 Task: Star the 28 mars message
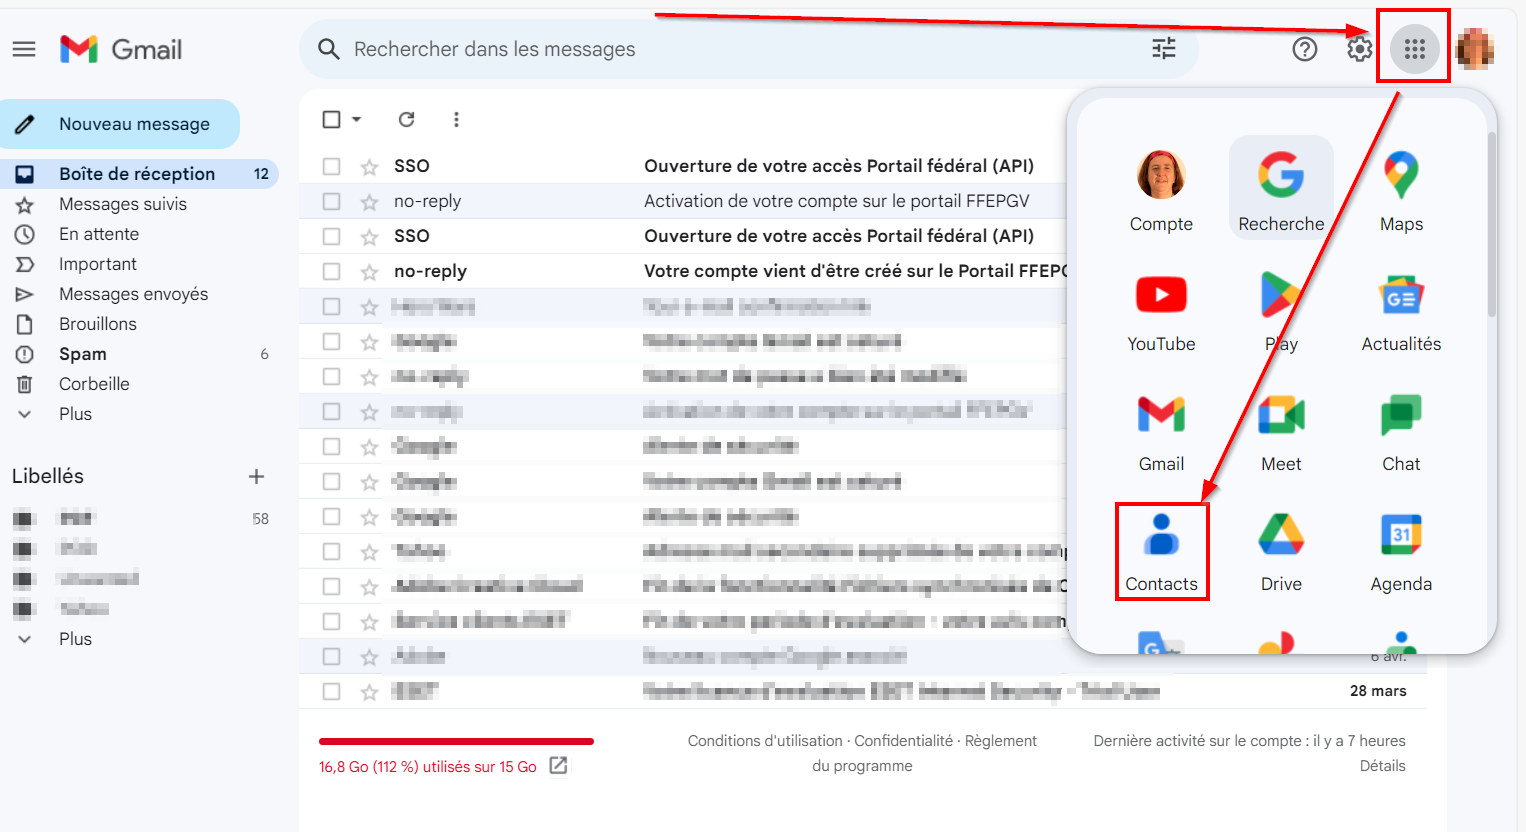[x=369, y=691]
